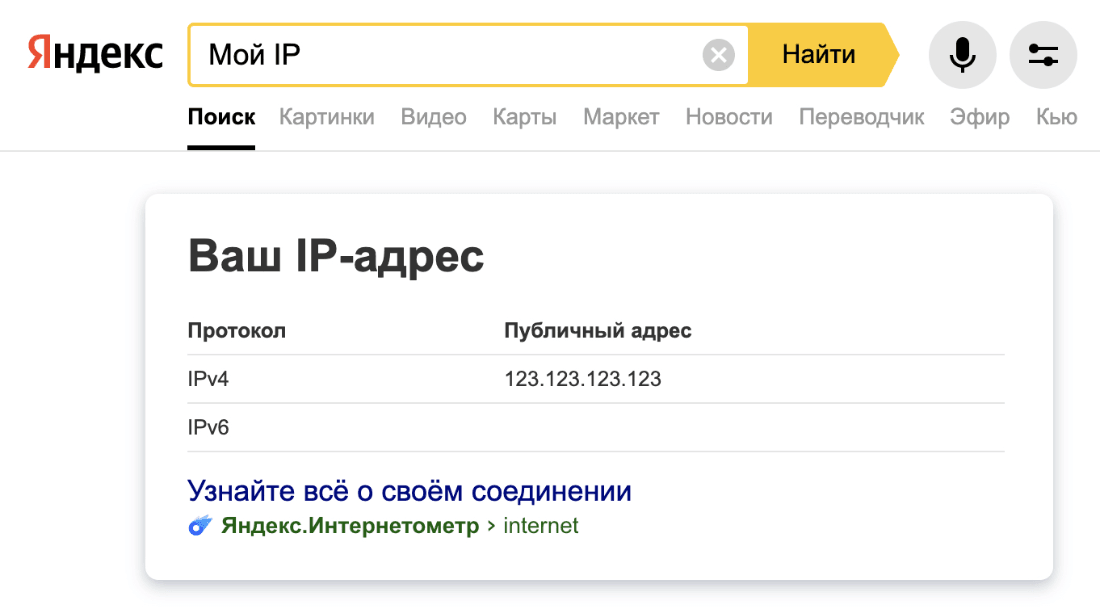
Task: Click the IPv4 address 123.123.123.123
Action: [x=583, y=379]
